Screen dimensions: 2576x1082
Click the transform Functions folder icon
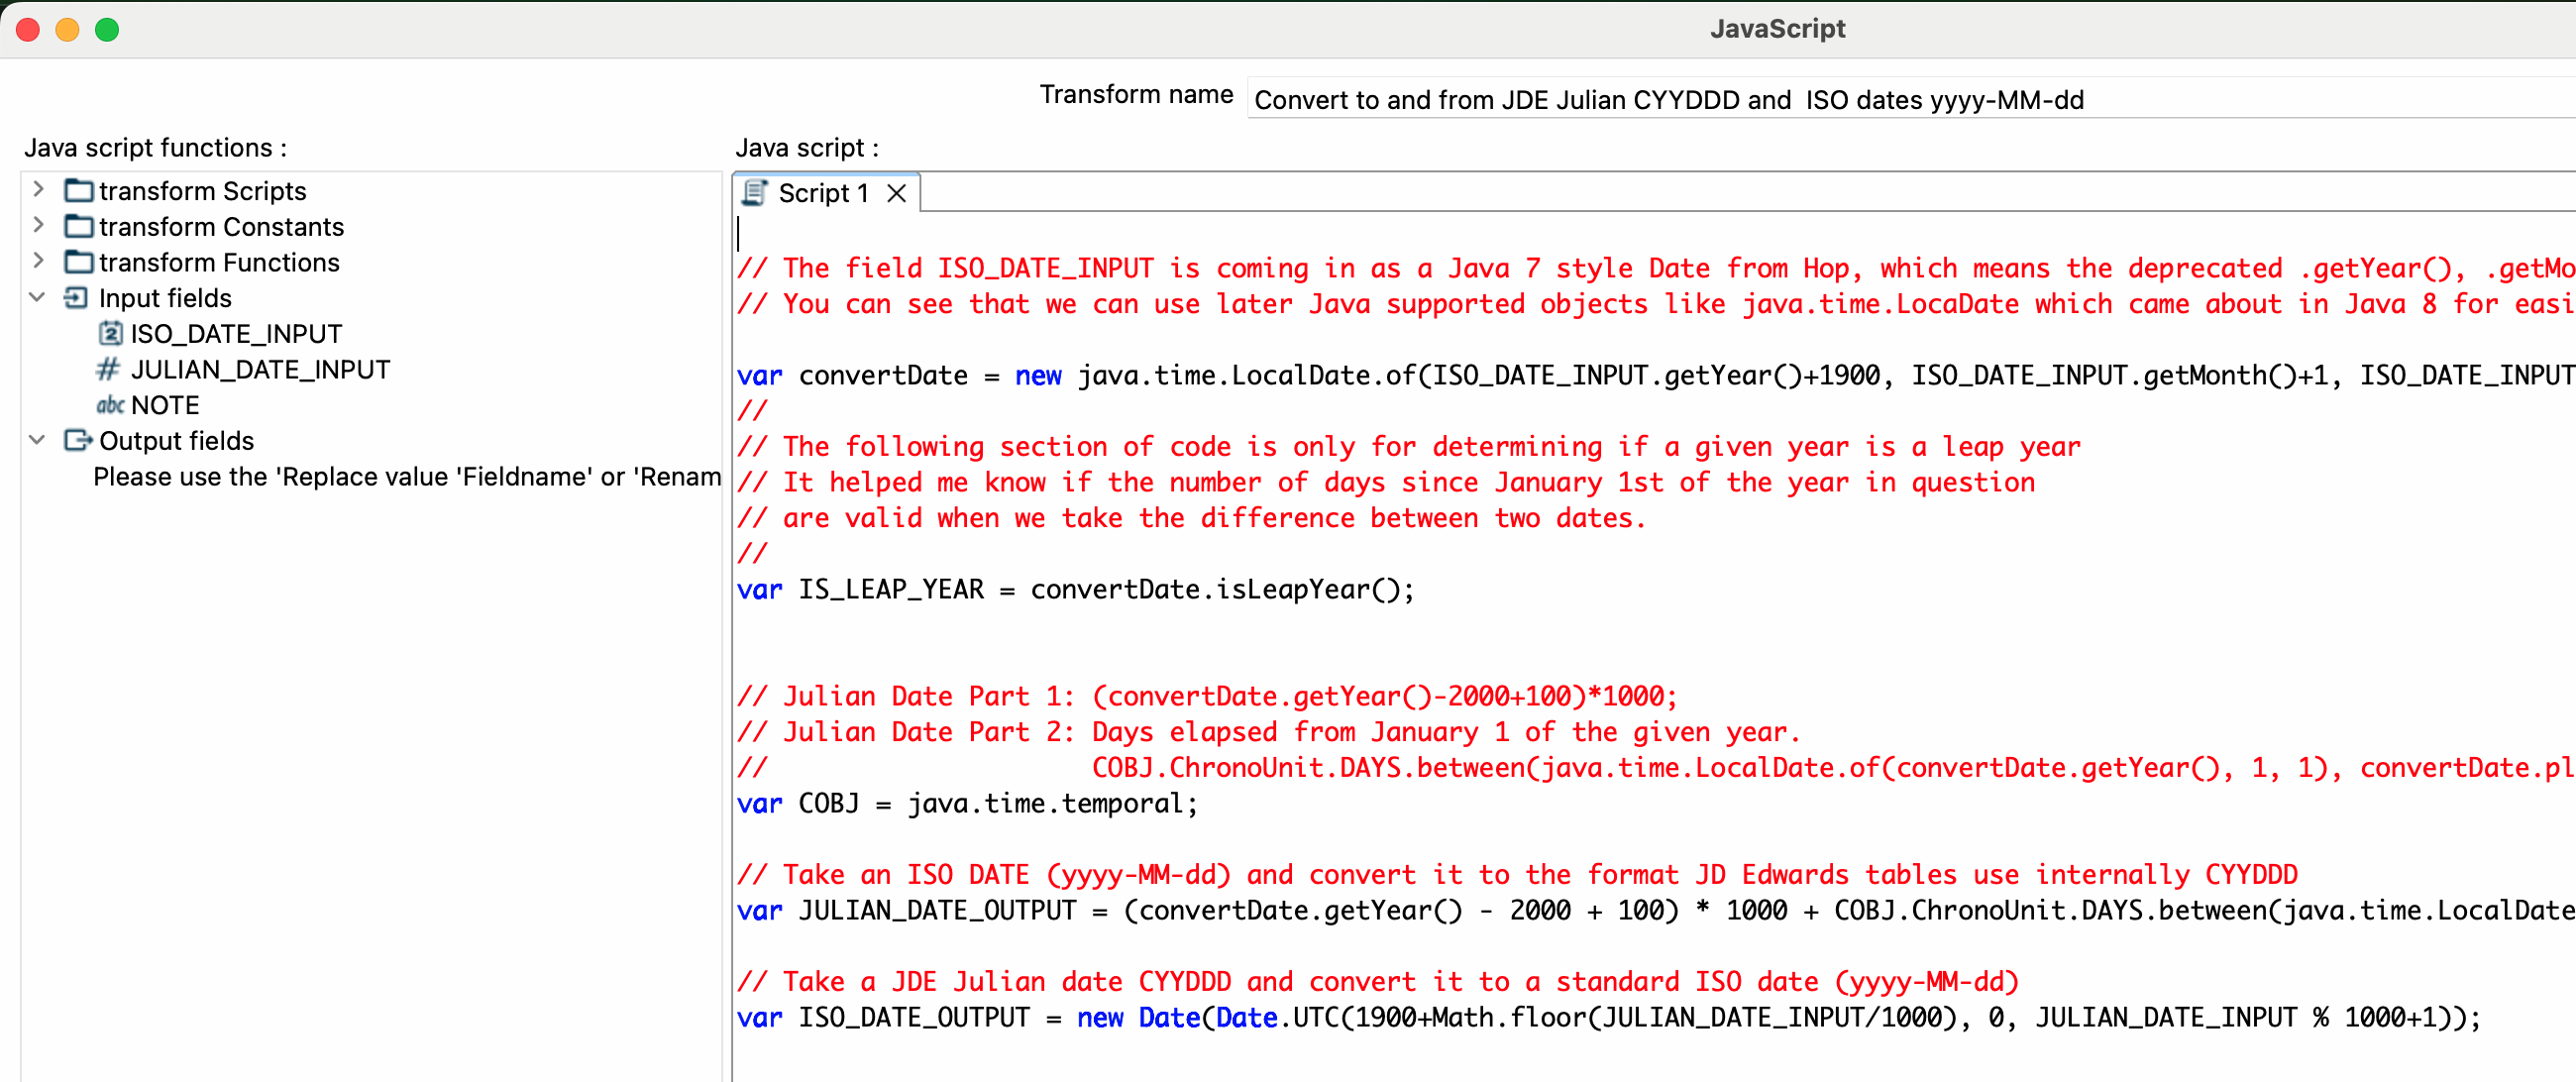(78, 262)
